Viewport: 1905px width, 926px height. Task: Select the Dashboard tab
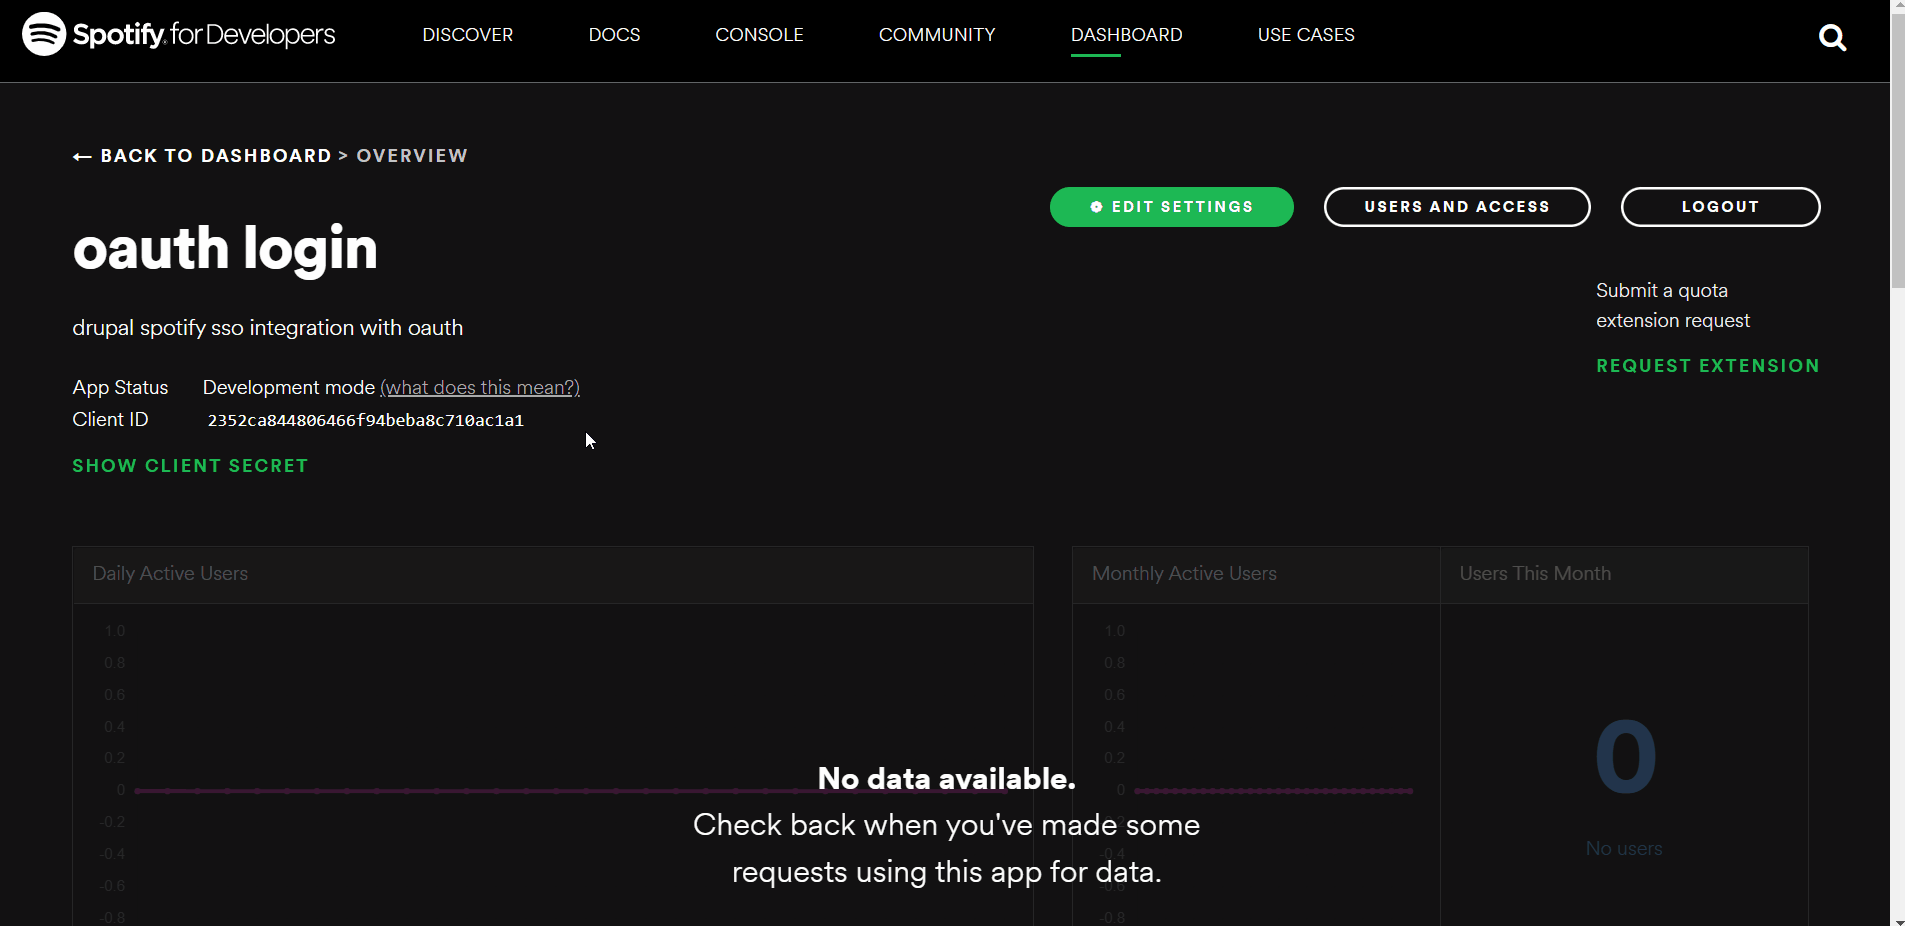[1126, 35]
